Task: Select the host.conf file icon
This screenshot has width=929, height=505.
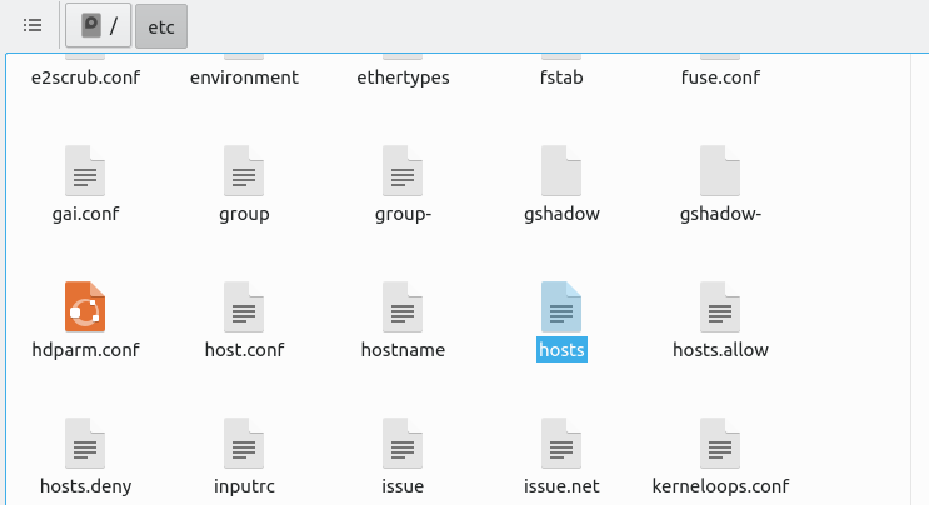Action: pos(244,306)
